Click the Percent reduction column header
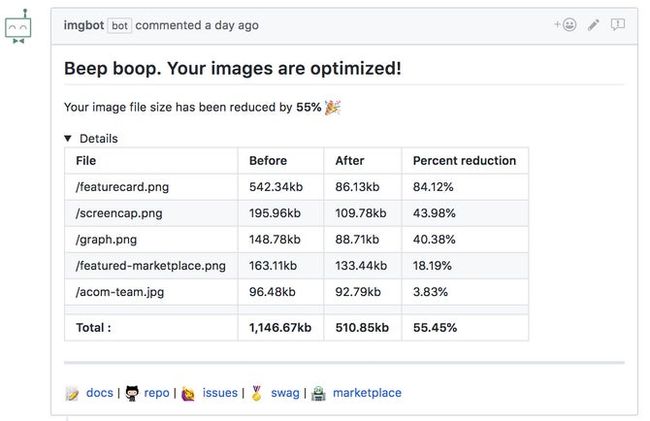Image resolution: width=650 pixels, height=421 pixels. click(464, 161)
